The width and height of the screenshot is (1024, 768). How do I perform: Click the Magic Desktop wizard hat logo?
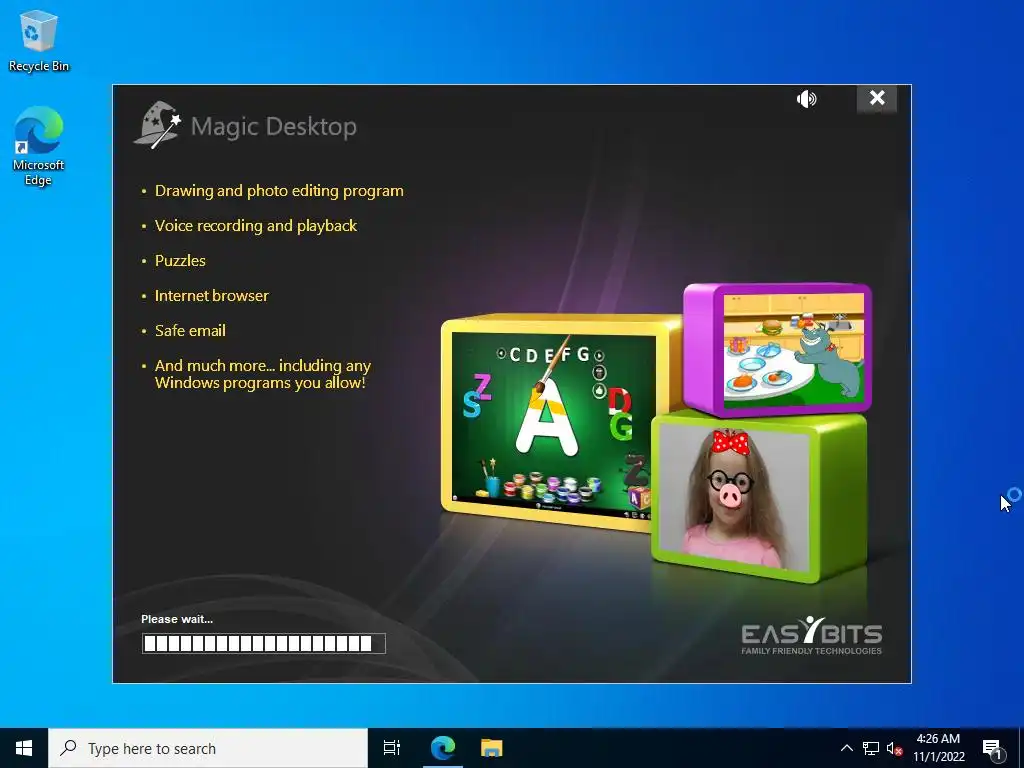pyautogui.click(x=157, y=124)
